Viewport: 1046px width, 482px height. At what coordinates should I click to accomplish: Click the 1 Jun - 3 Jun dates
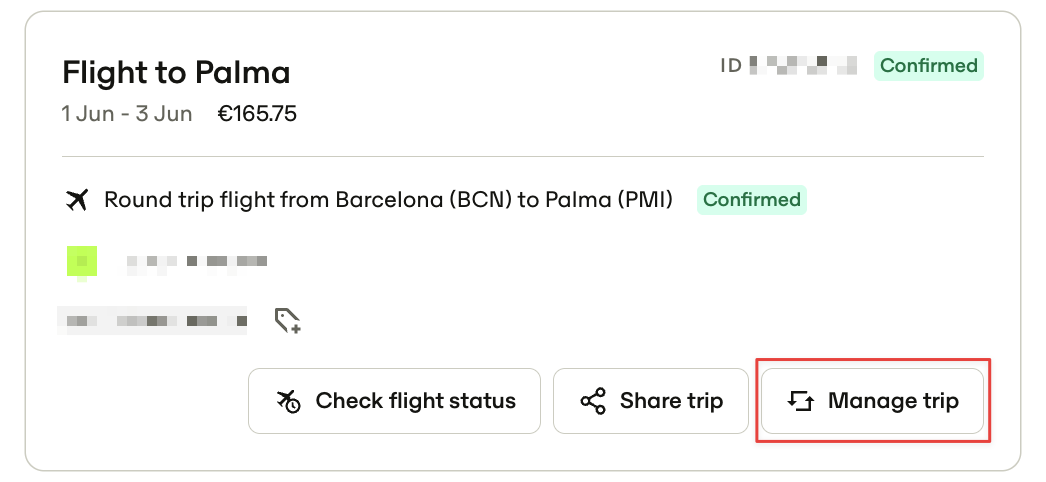pos(127,114)
